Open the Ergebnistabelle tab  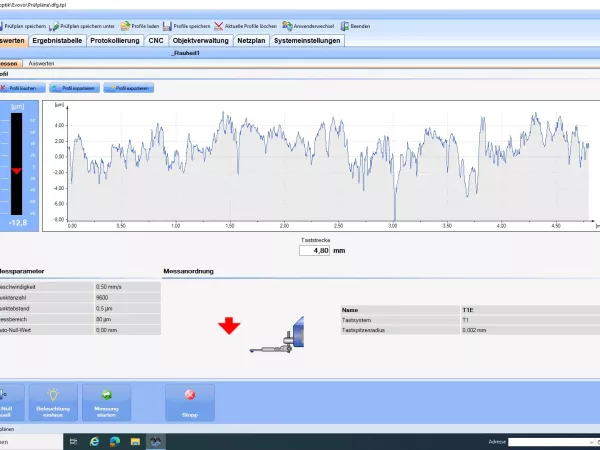click(57, 41)
